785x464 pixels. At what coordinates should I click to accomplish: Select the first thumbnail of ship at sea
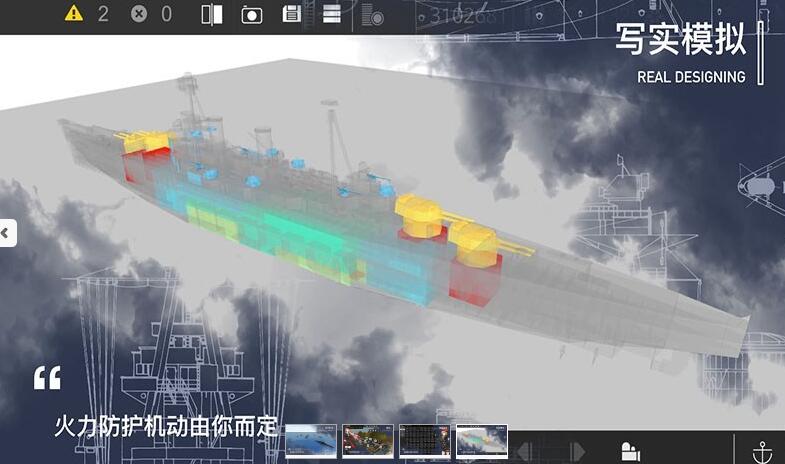pyautogui.click(x=311, y=441)
